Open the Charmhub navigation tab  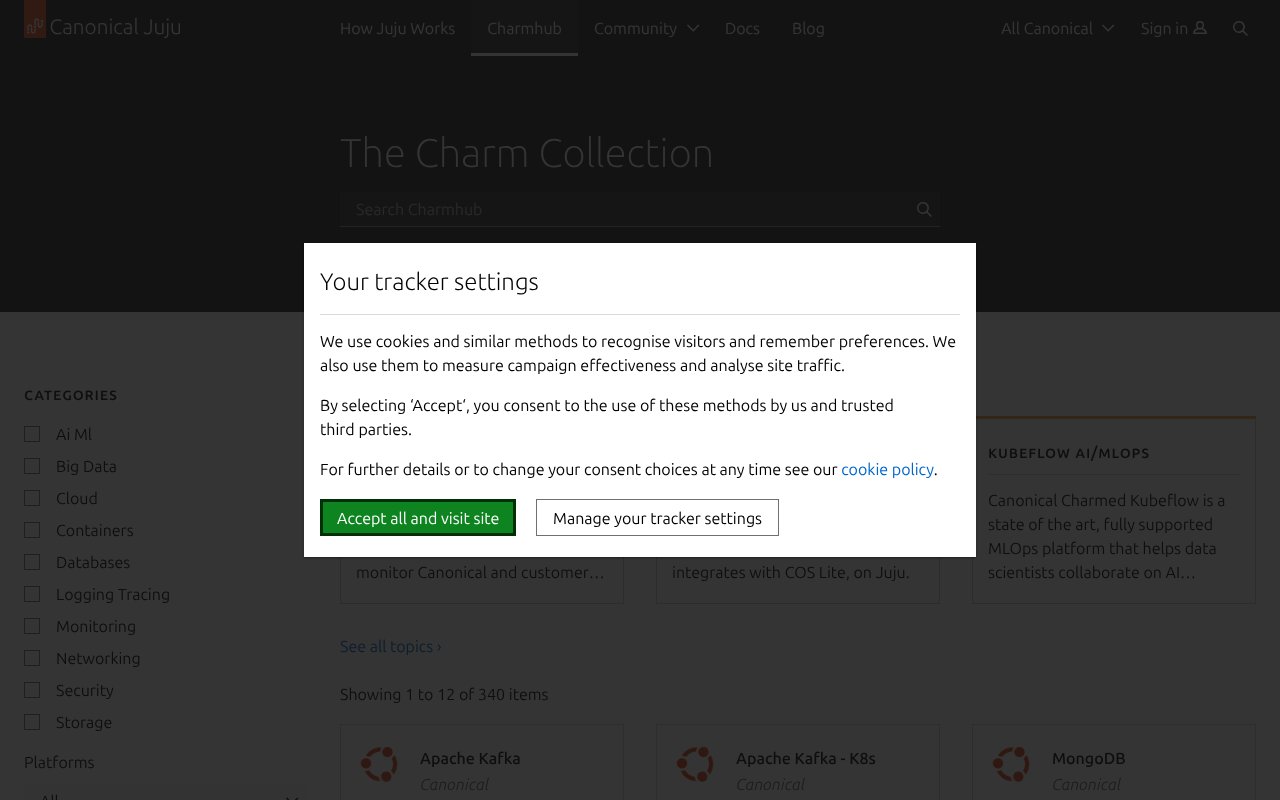pyautogui.click(x=524, y=28)
